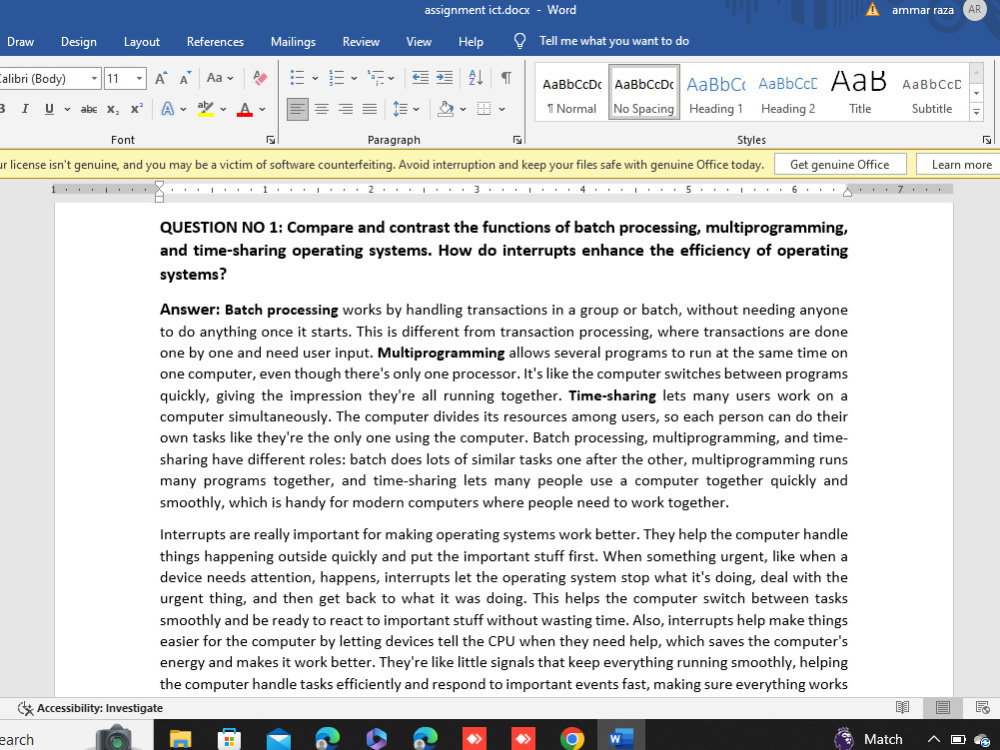Apply the Normal style

572,94
